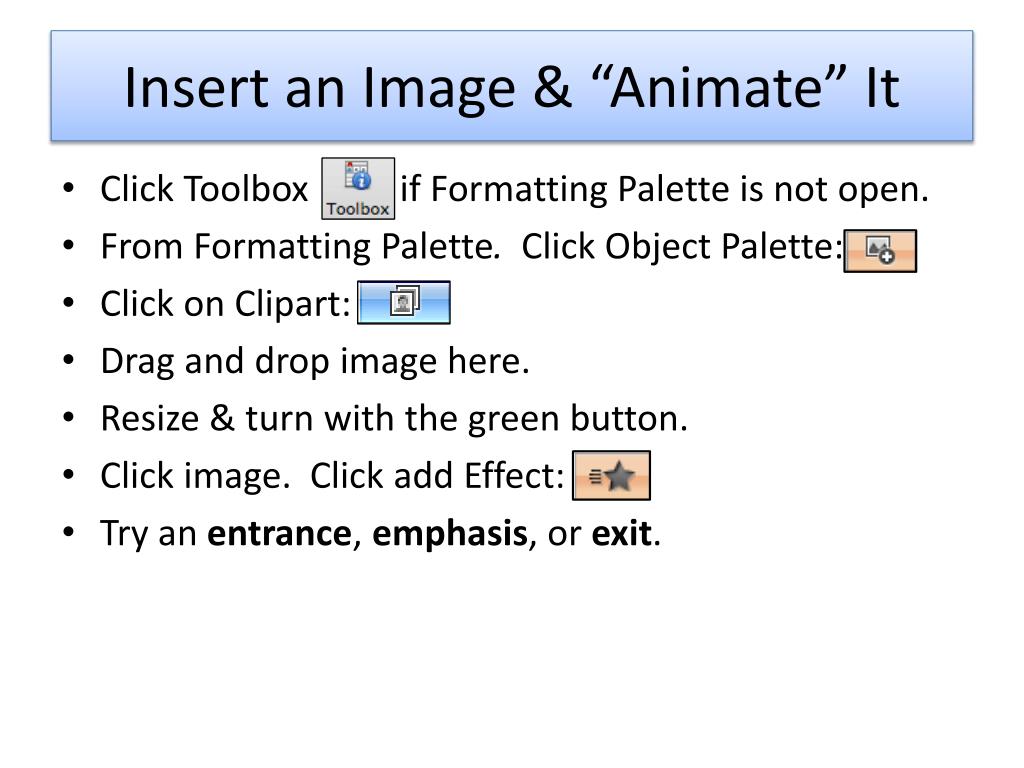
Task: Click the Object Palette icon
Action: tap(880, 251)
